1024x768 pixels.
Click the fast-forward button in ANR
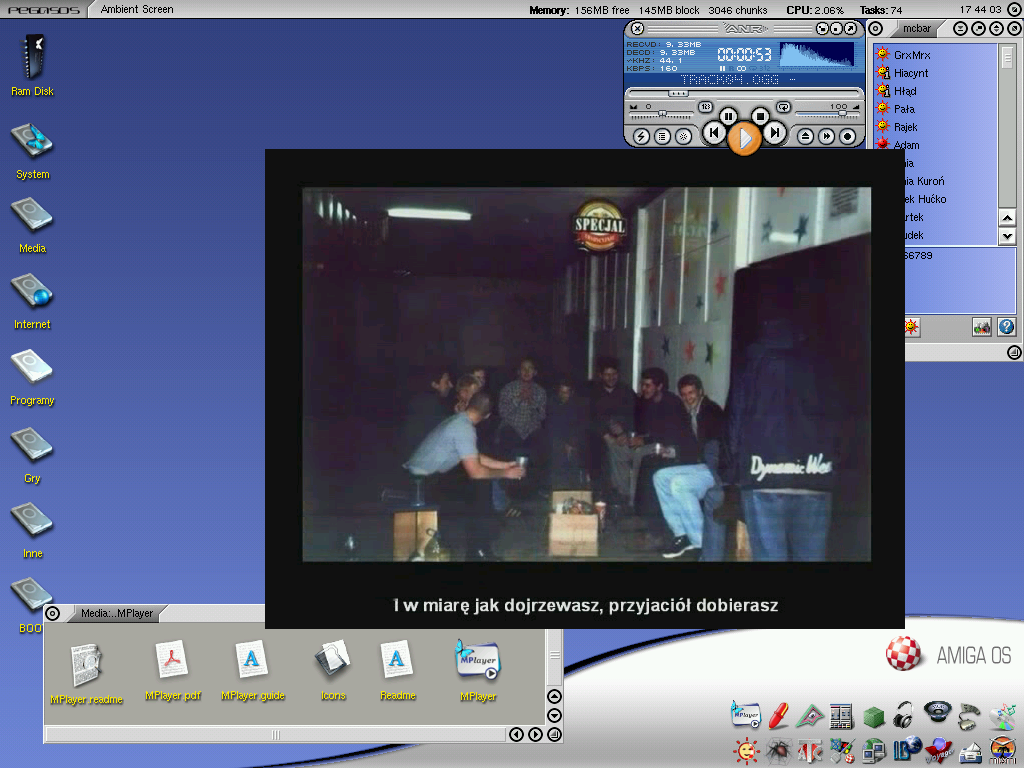click(826, 136)
